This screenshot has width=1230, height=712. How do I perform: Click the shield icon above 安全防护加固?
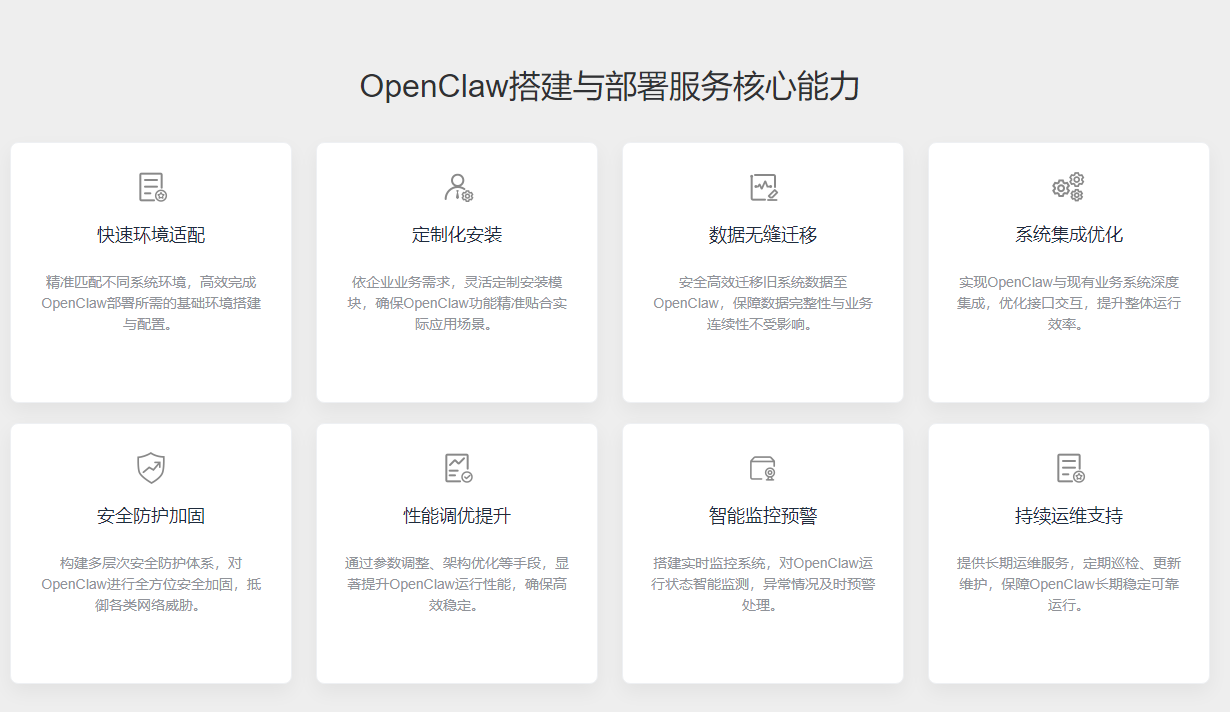click(x=151, y=468)
